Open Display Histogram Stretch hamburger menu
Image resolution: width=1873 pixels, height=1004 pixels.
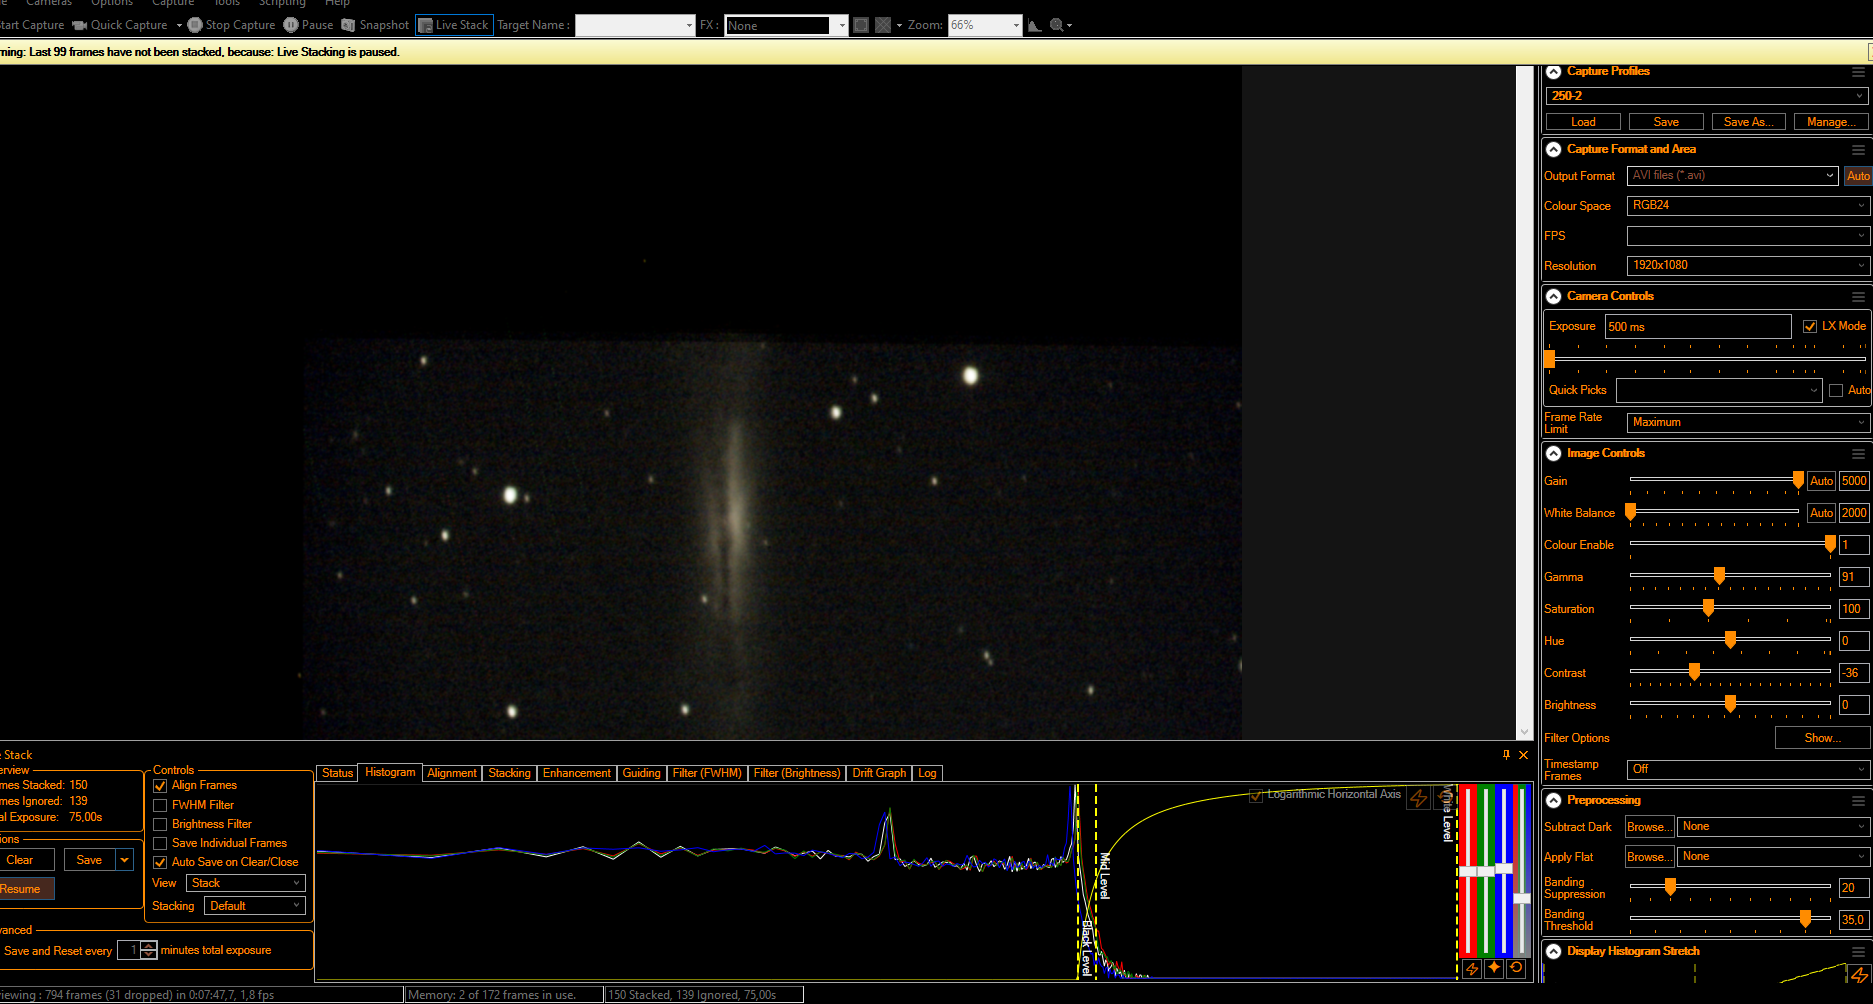point(1858,952)
